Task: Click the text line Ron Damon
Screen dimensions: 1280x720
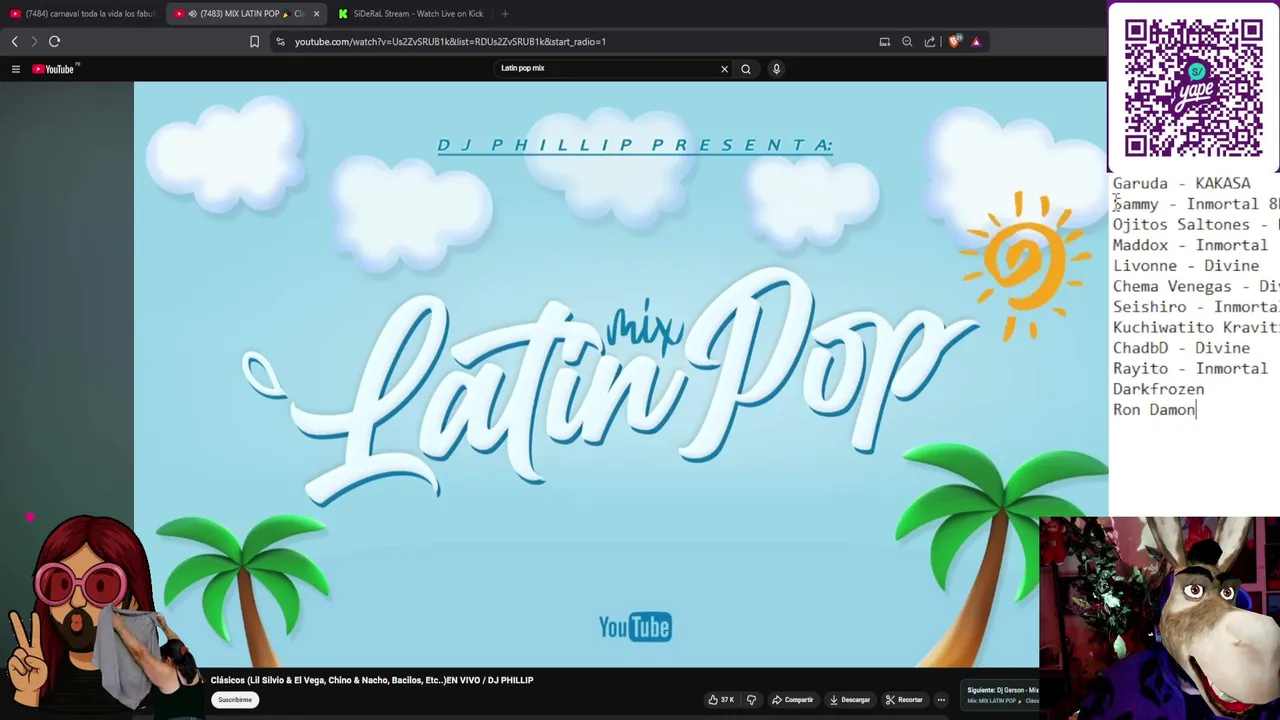Action: pos(1154,410)
